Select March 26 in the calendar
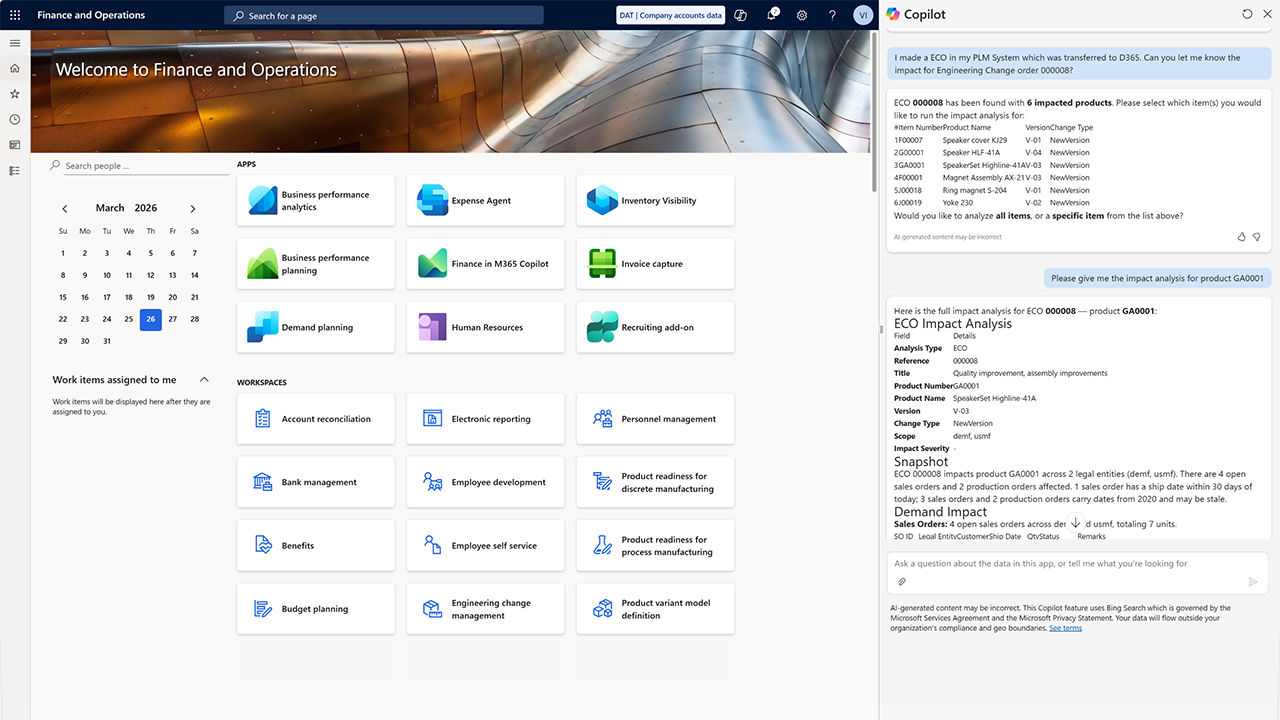Image resolution: width=1280 pixels, height=720 pixels. (151, 319)
